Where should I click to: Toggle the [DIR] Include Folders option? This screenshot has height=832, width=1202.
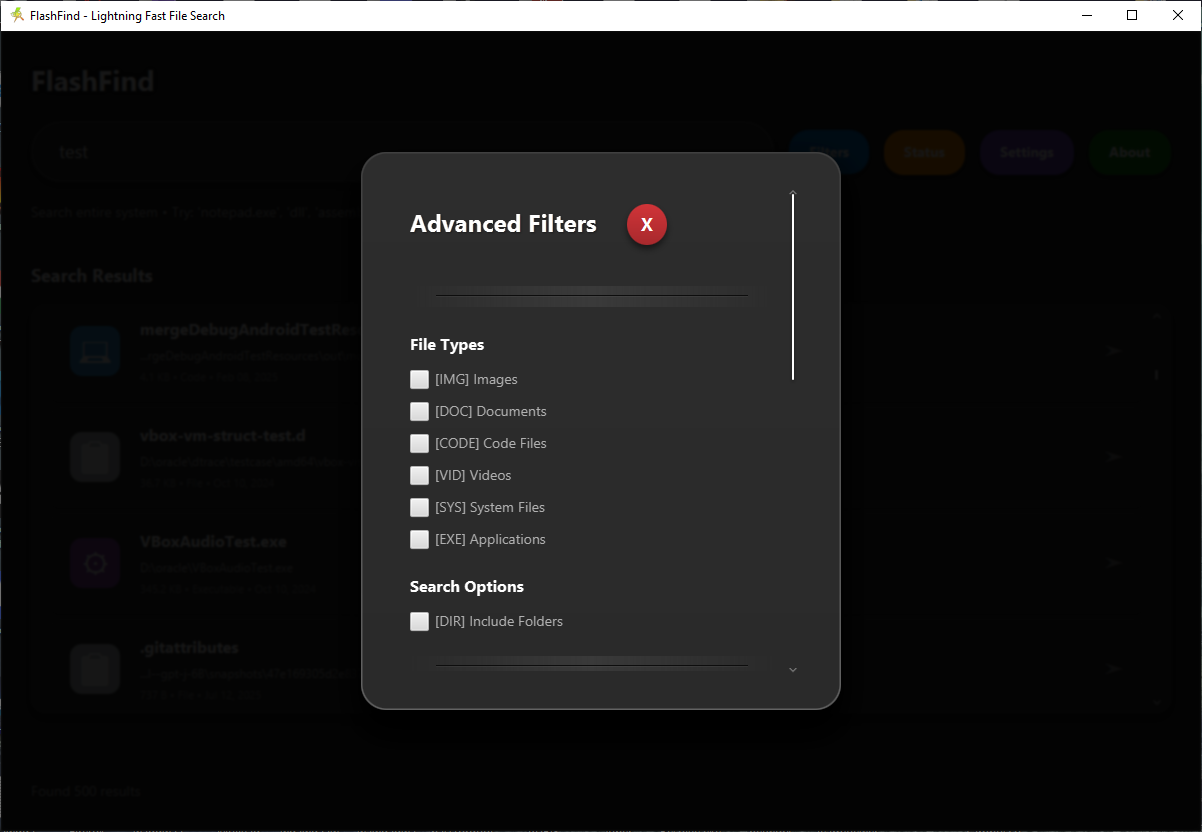(419, 622)
